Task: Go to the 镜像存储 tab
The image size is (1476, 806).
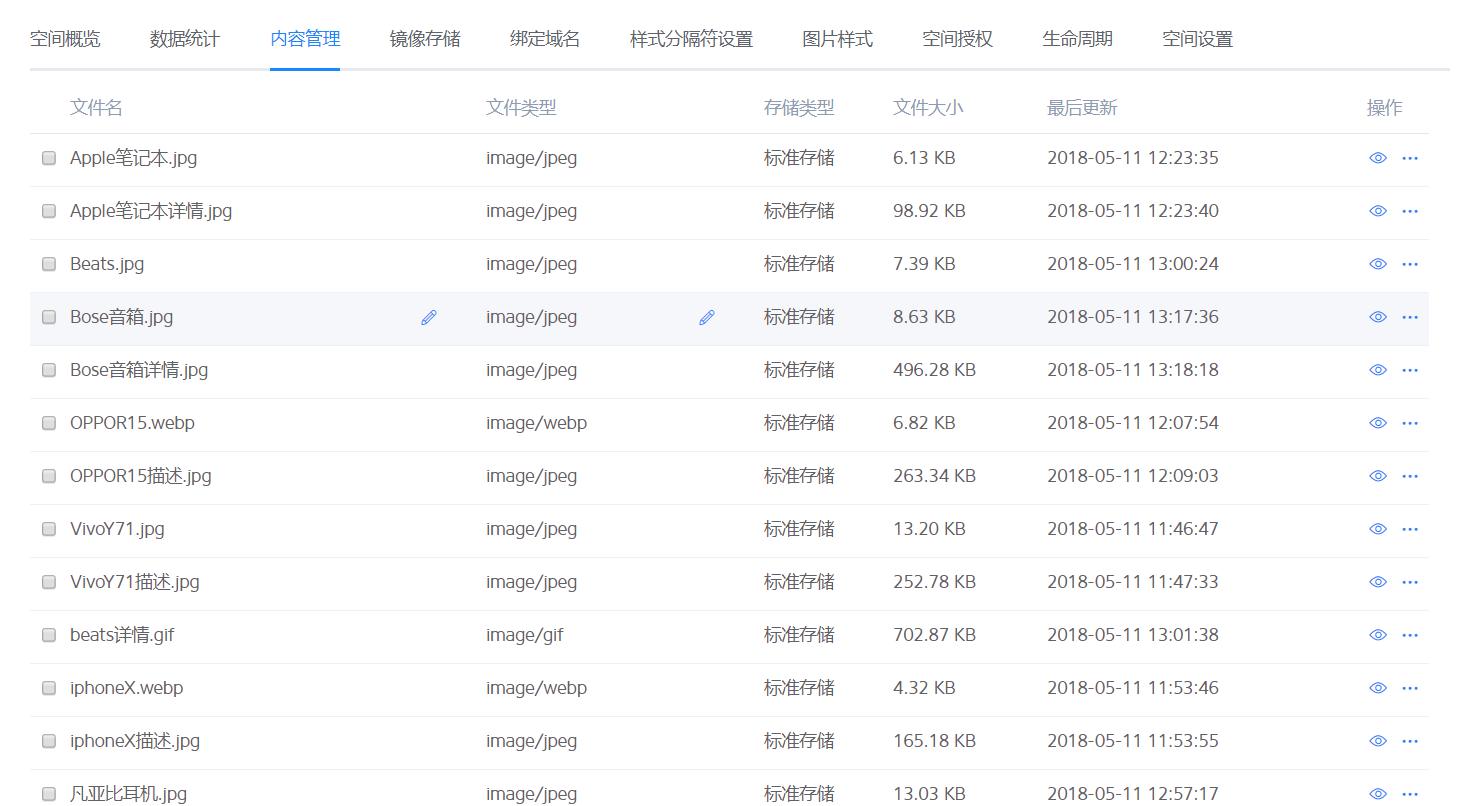Action: pyautogui.click(x=425, y=39)
